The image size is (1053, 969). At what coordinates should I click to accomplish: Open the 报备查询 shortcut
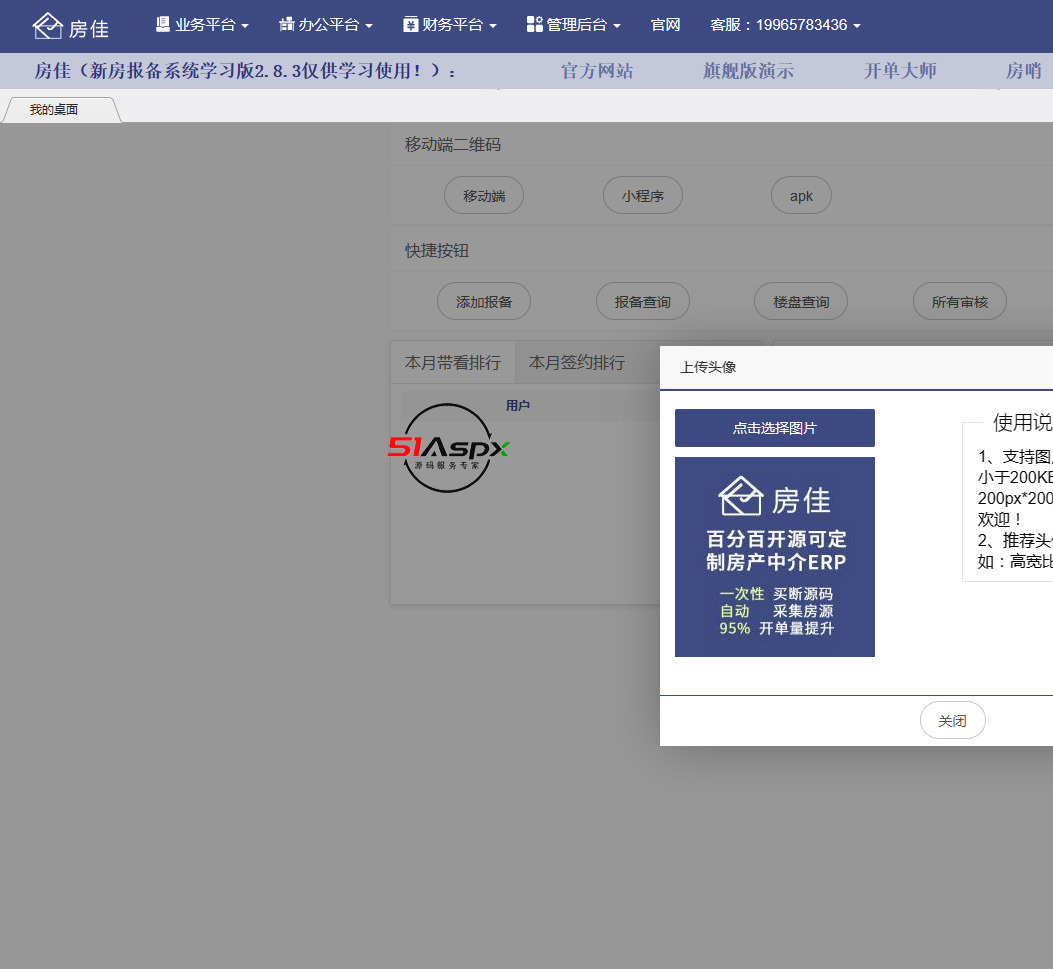point(643,302)
